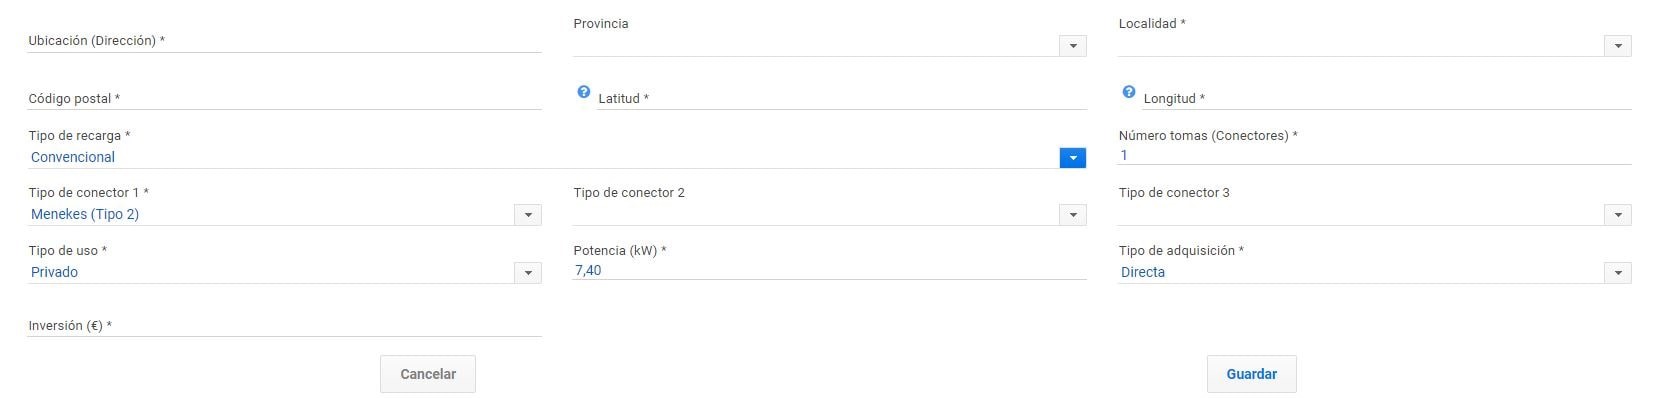This screenshot has width=1659, height=398.
Task: Focus the Inversión (€) input field
Action: 284,326
